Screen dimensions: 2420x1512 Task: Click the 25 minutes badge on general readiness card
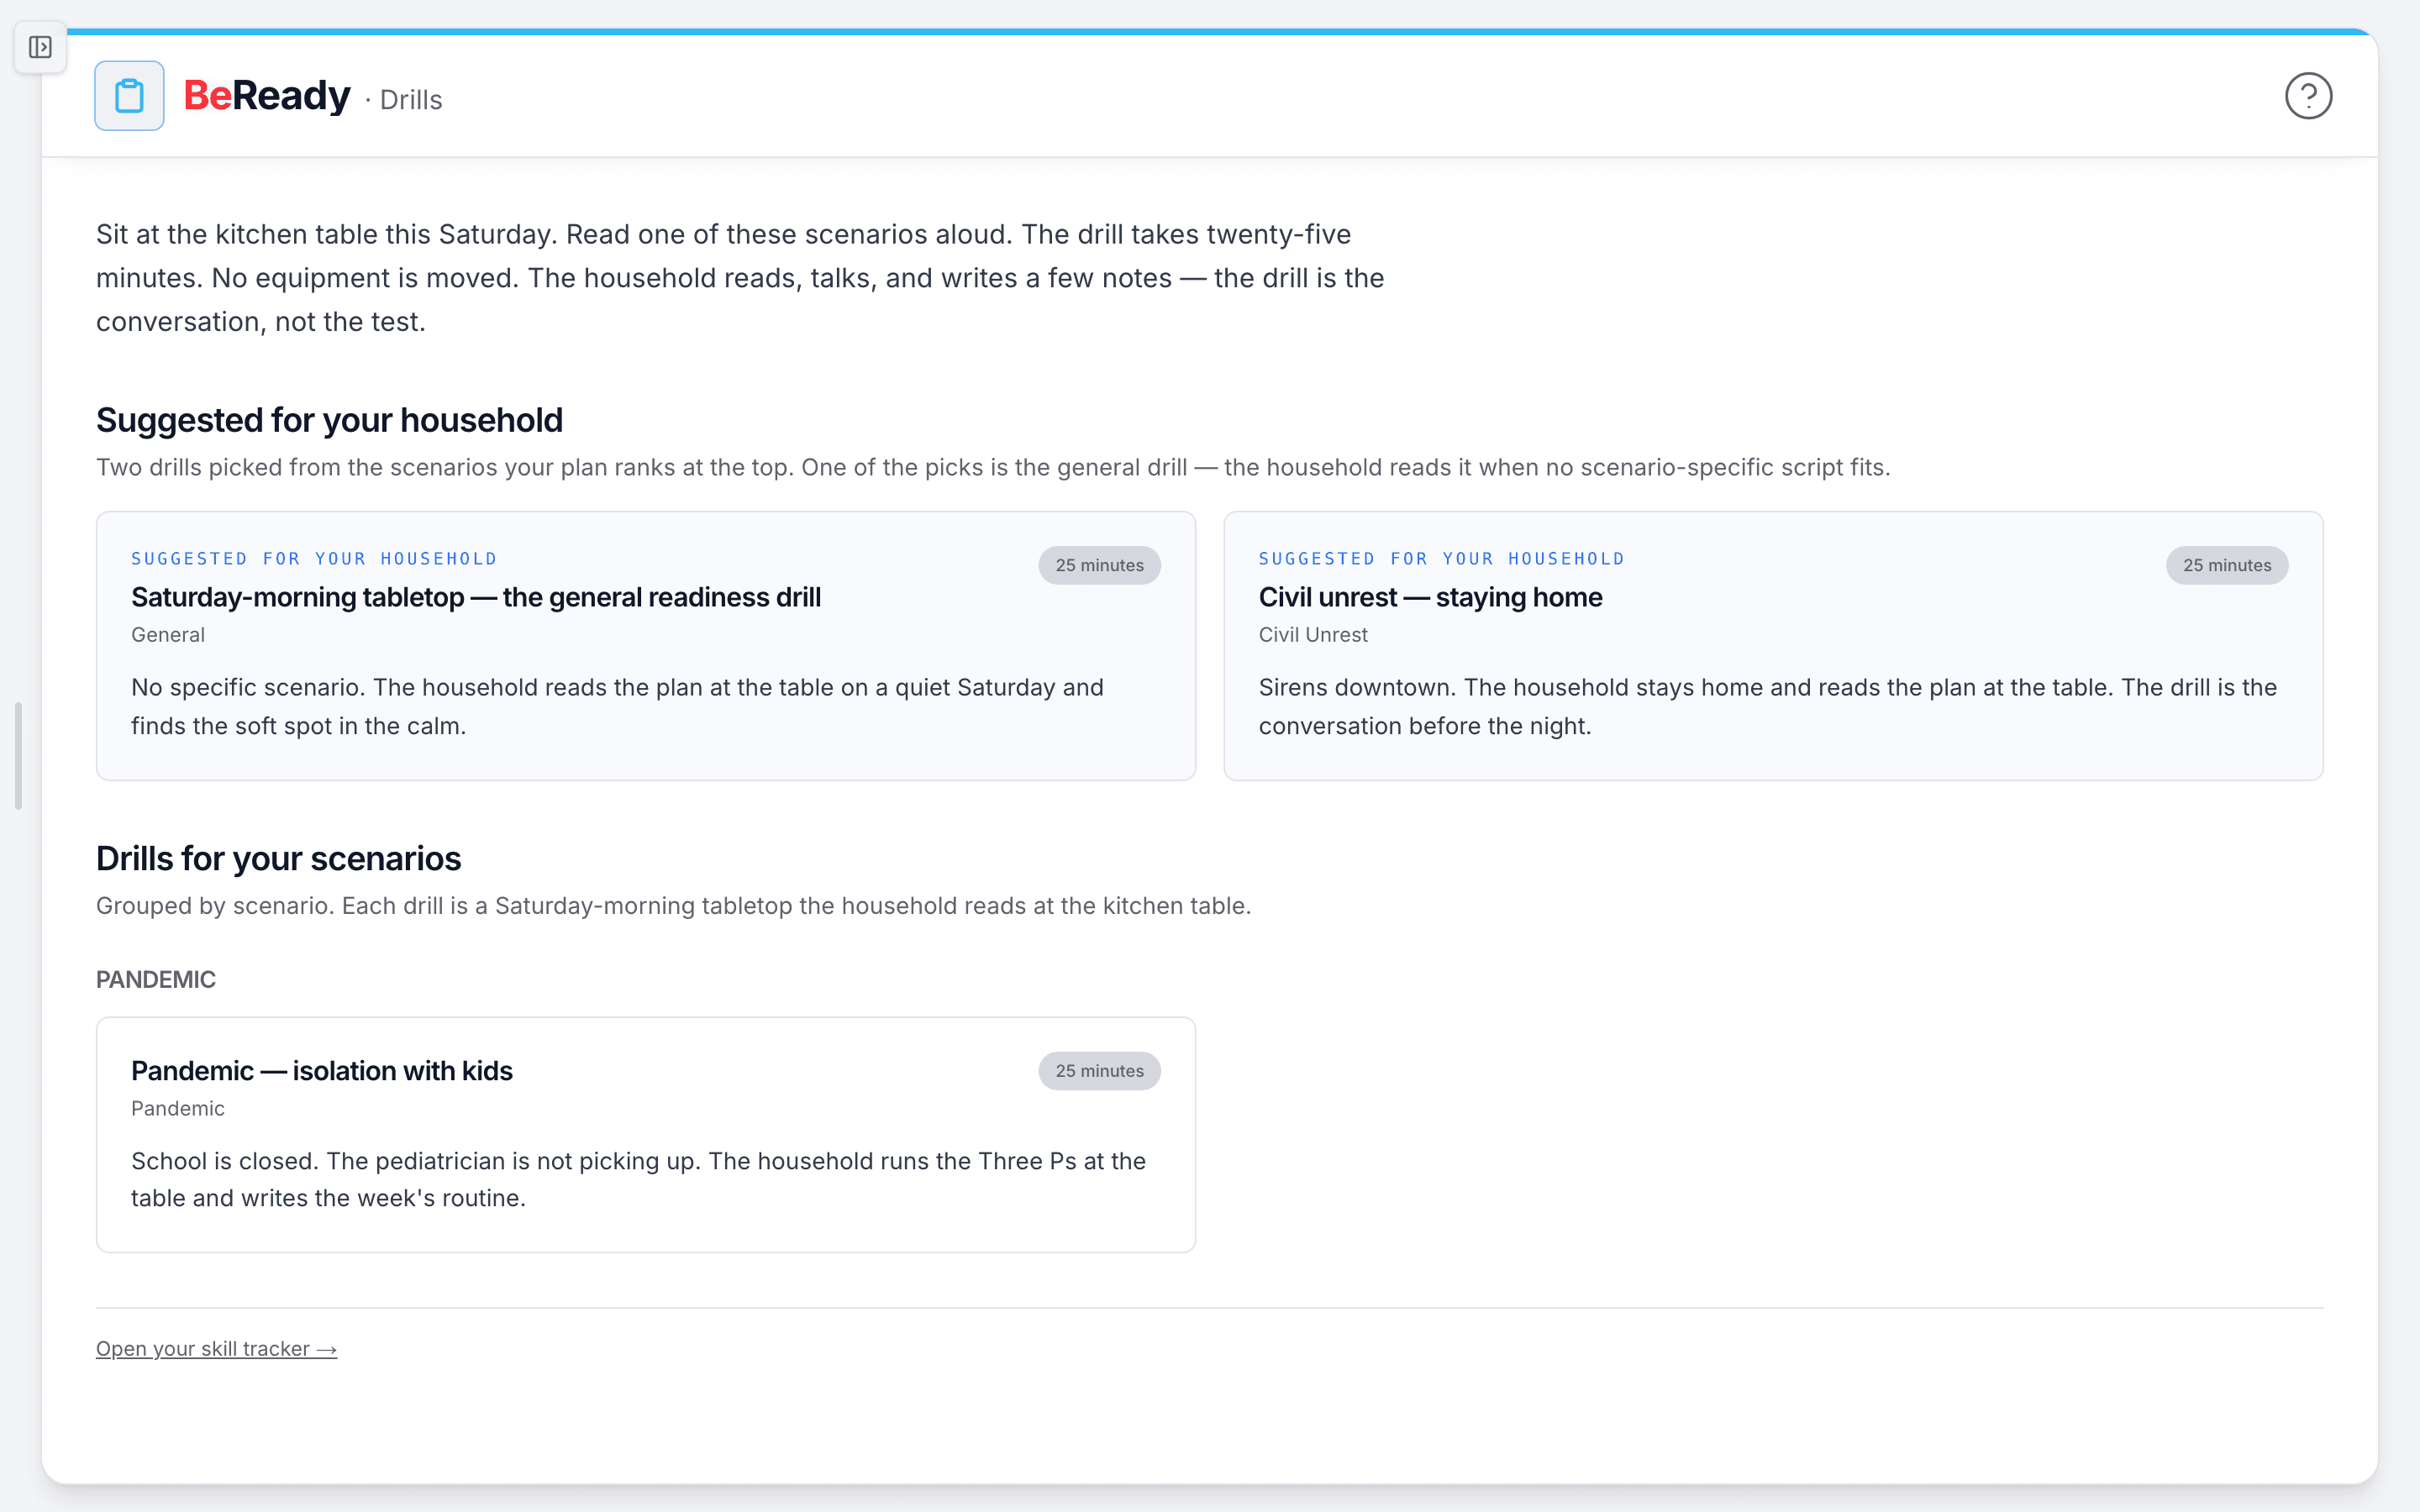(x=1099, y=565)
